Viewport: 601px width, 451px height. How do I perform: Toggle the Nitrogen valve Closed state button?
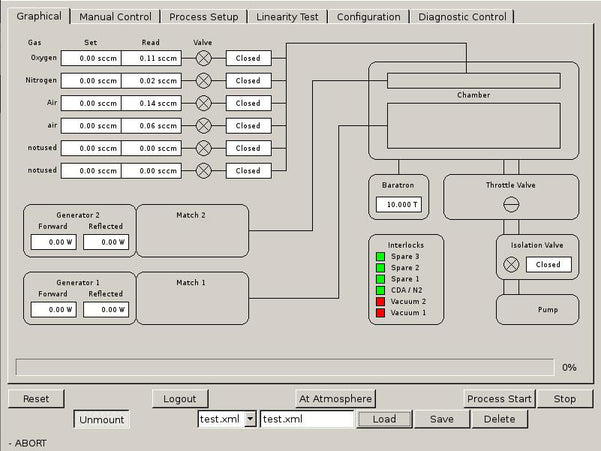(x=247, y=81)
